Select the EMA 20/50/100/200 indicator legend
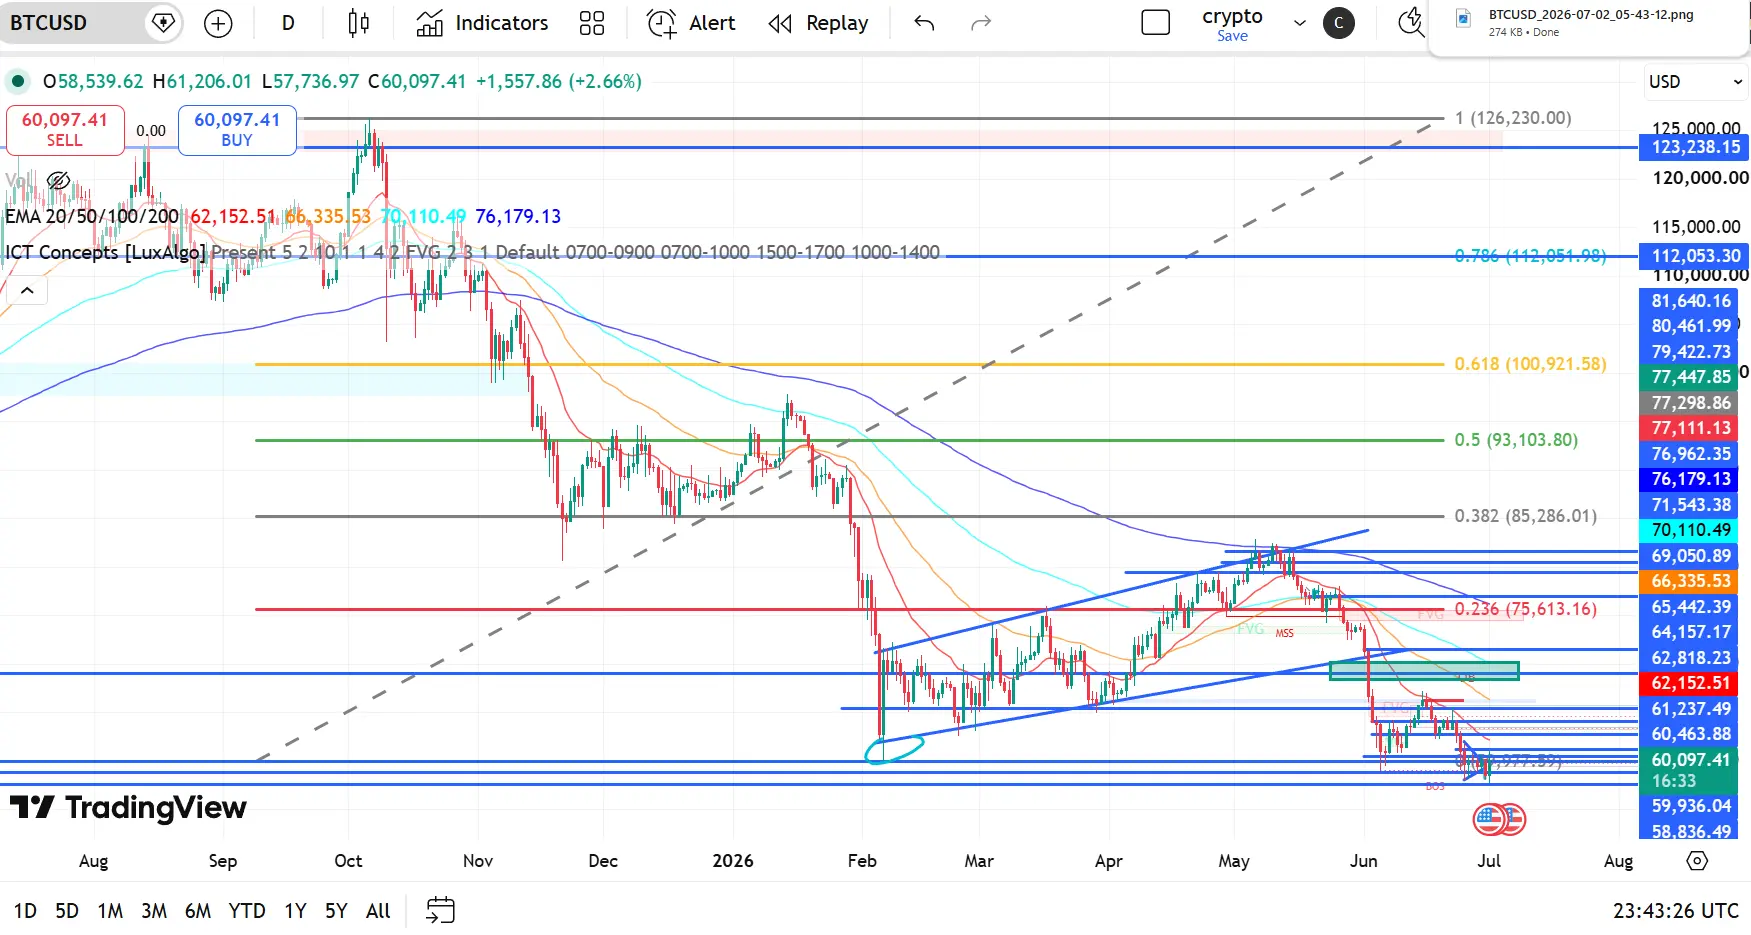 click(92, 216)
